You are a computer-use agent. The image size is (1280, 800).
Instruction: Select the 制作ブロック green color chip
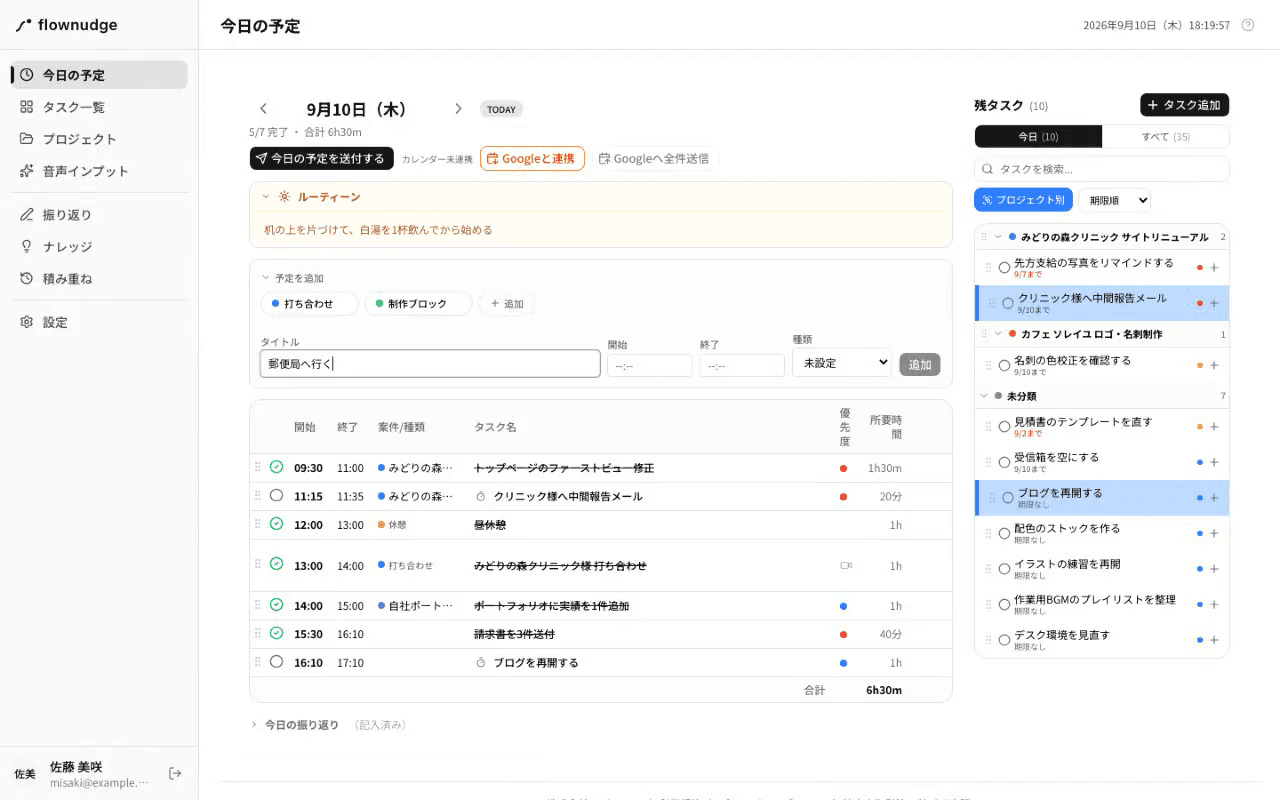[x=418, y=303]
